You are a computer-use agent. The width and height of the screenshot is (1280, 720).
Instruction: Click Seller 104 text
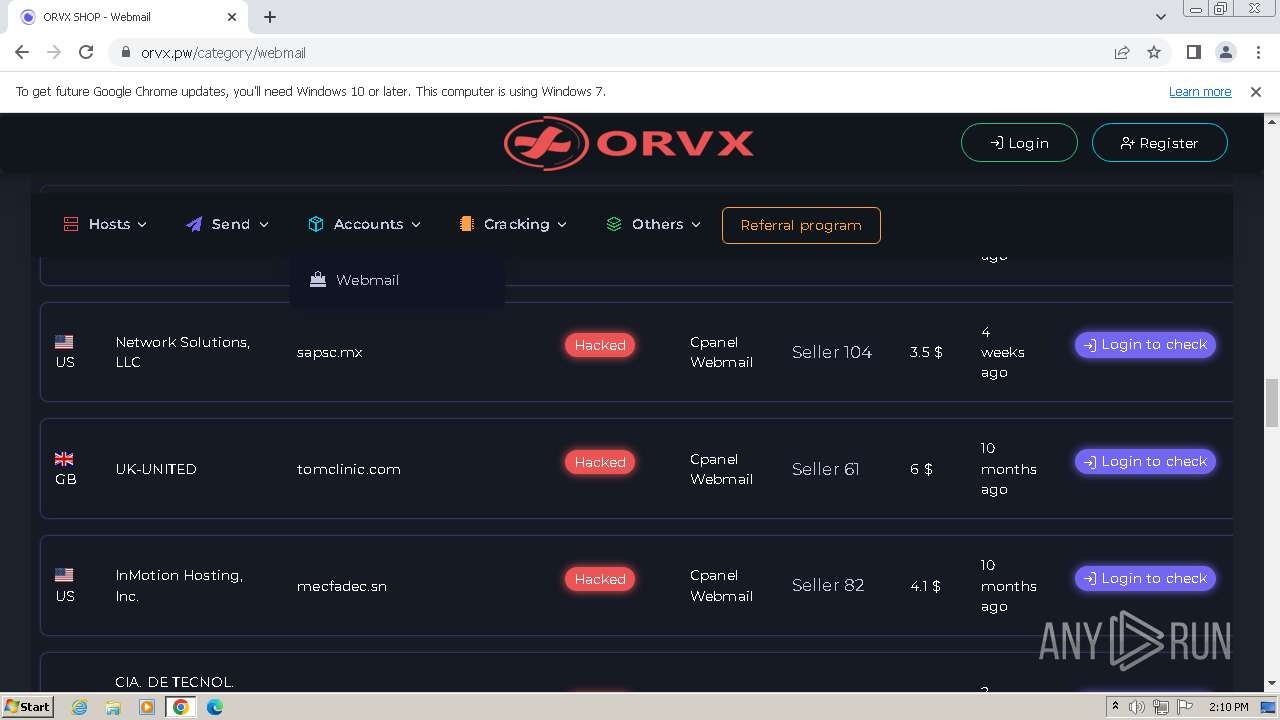point(832,352)
